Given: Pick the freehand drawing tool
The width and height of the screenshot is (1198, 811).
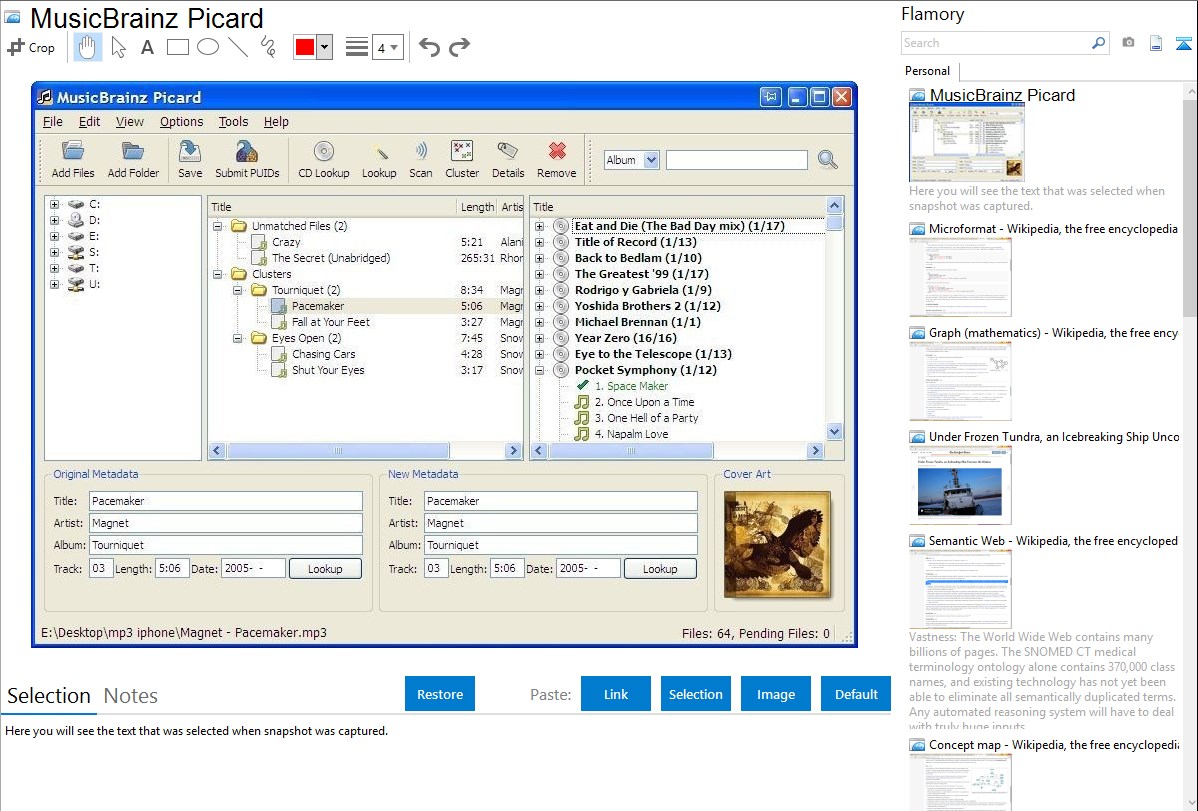Looking at the screenshot, I should coord(267,47).
